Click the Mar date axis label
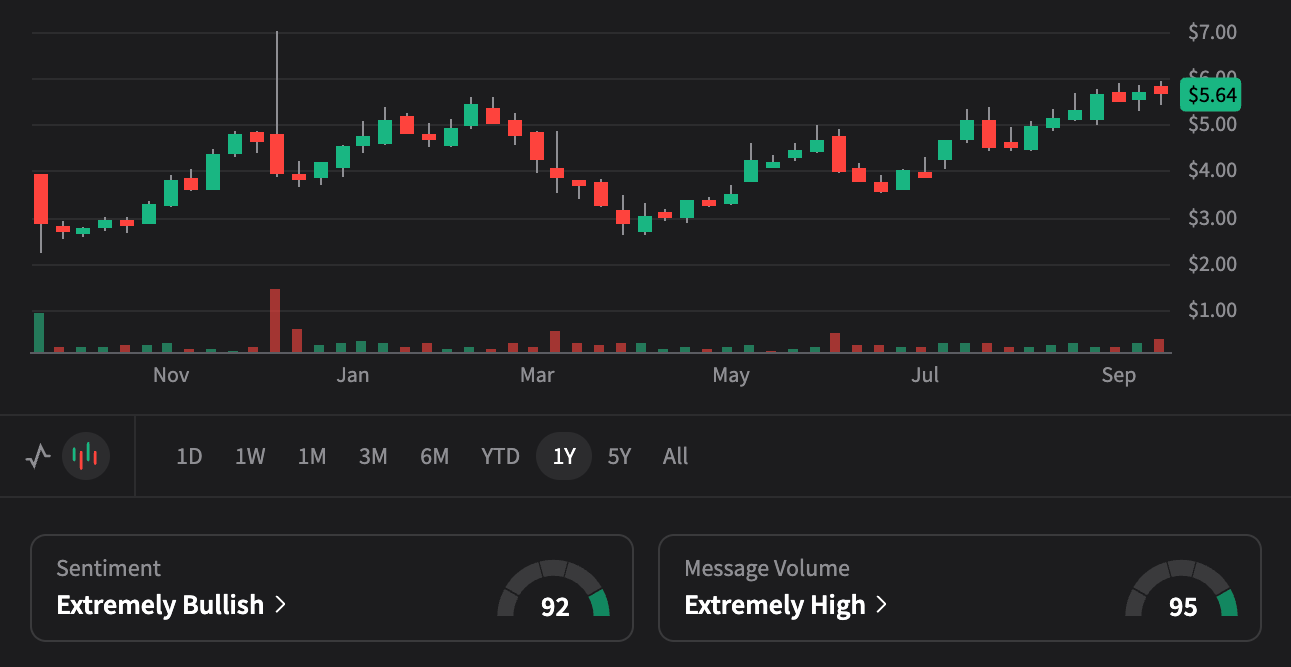 (x=537, y=375)
